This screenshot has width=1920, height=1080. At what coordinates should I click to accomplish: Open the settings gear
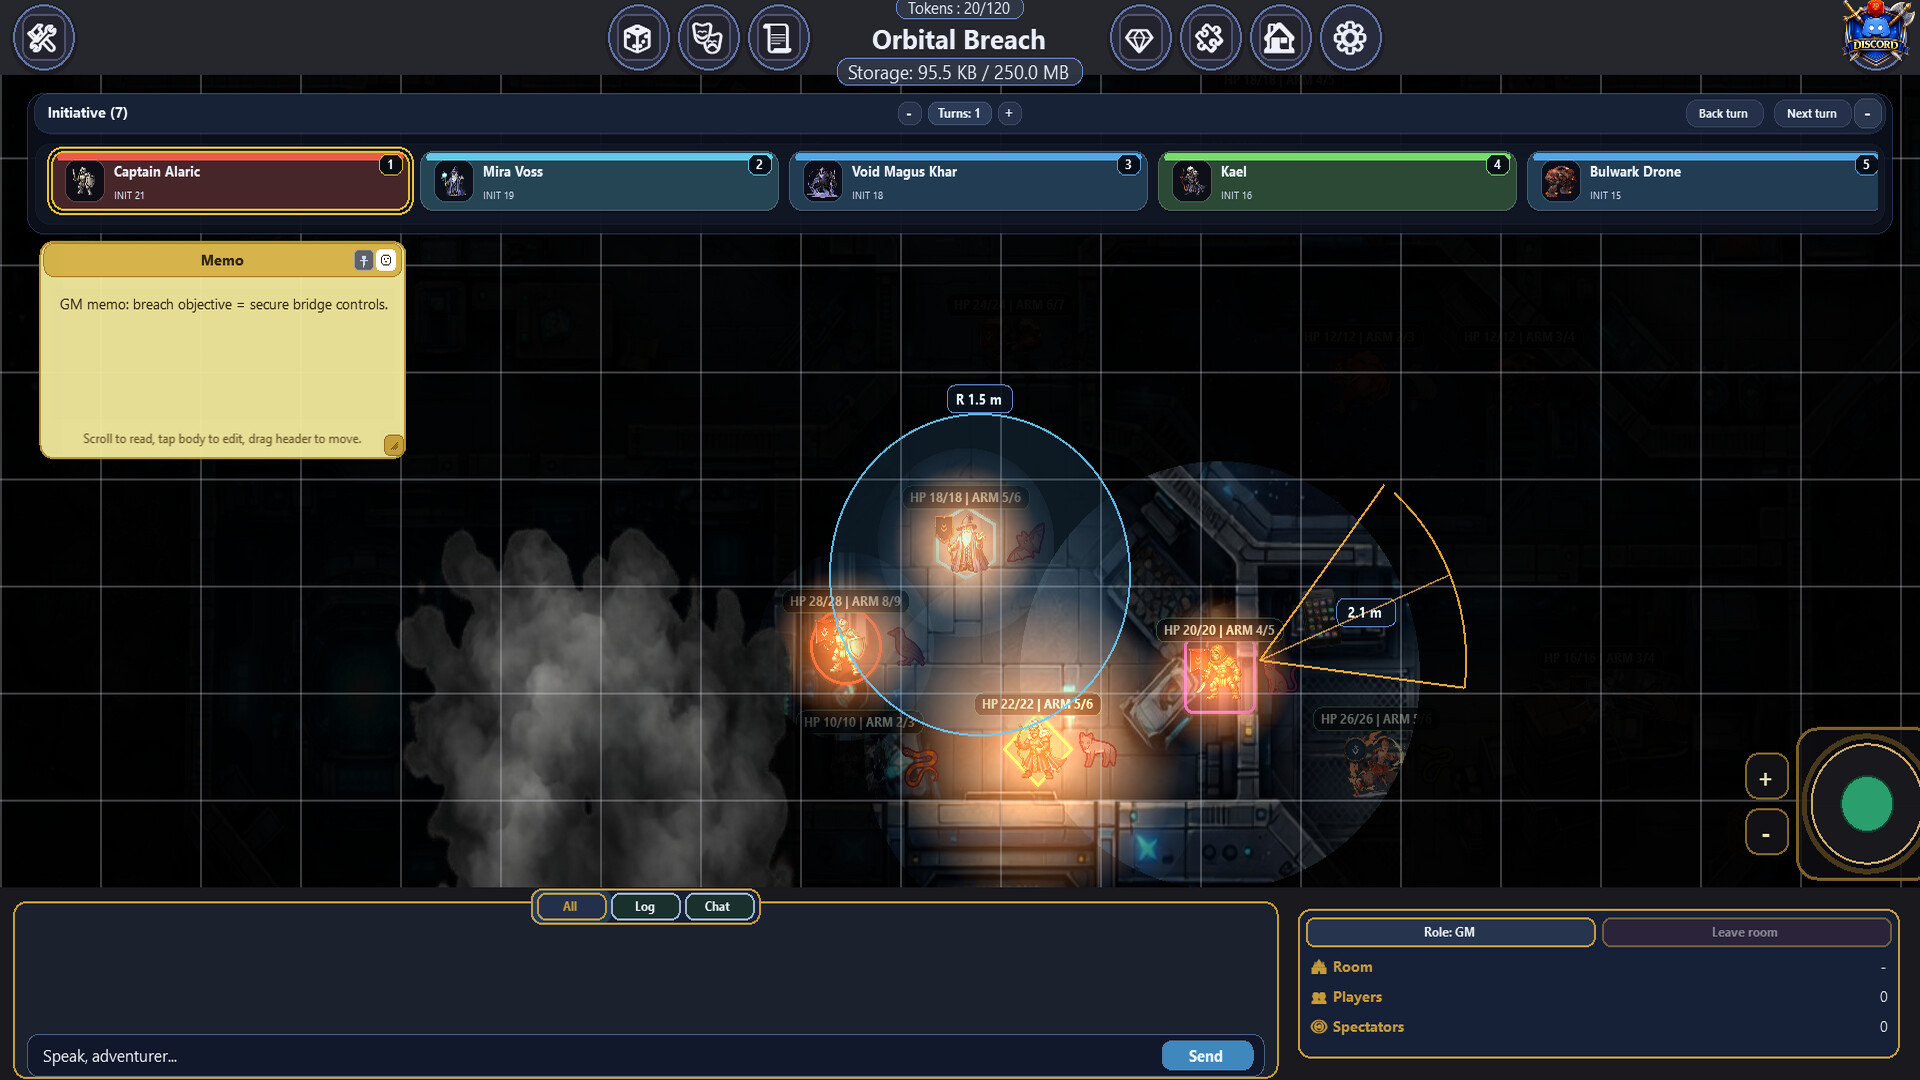coord(1350,37)
